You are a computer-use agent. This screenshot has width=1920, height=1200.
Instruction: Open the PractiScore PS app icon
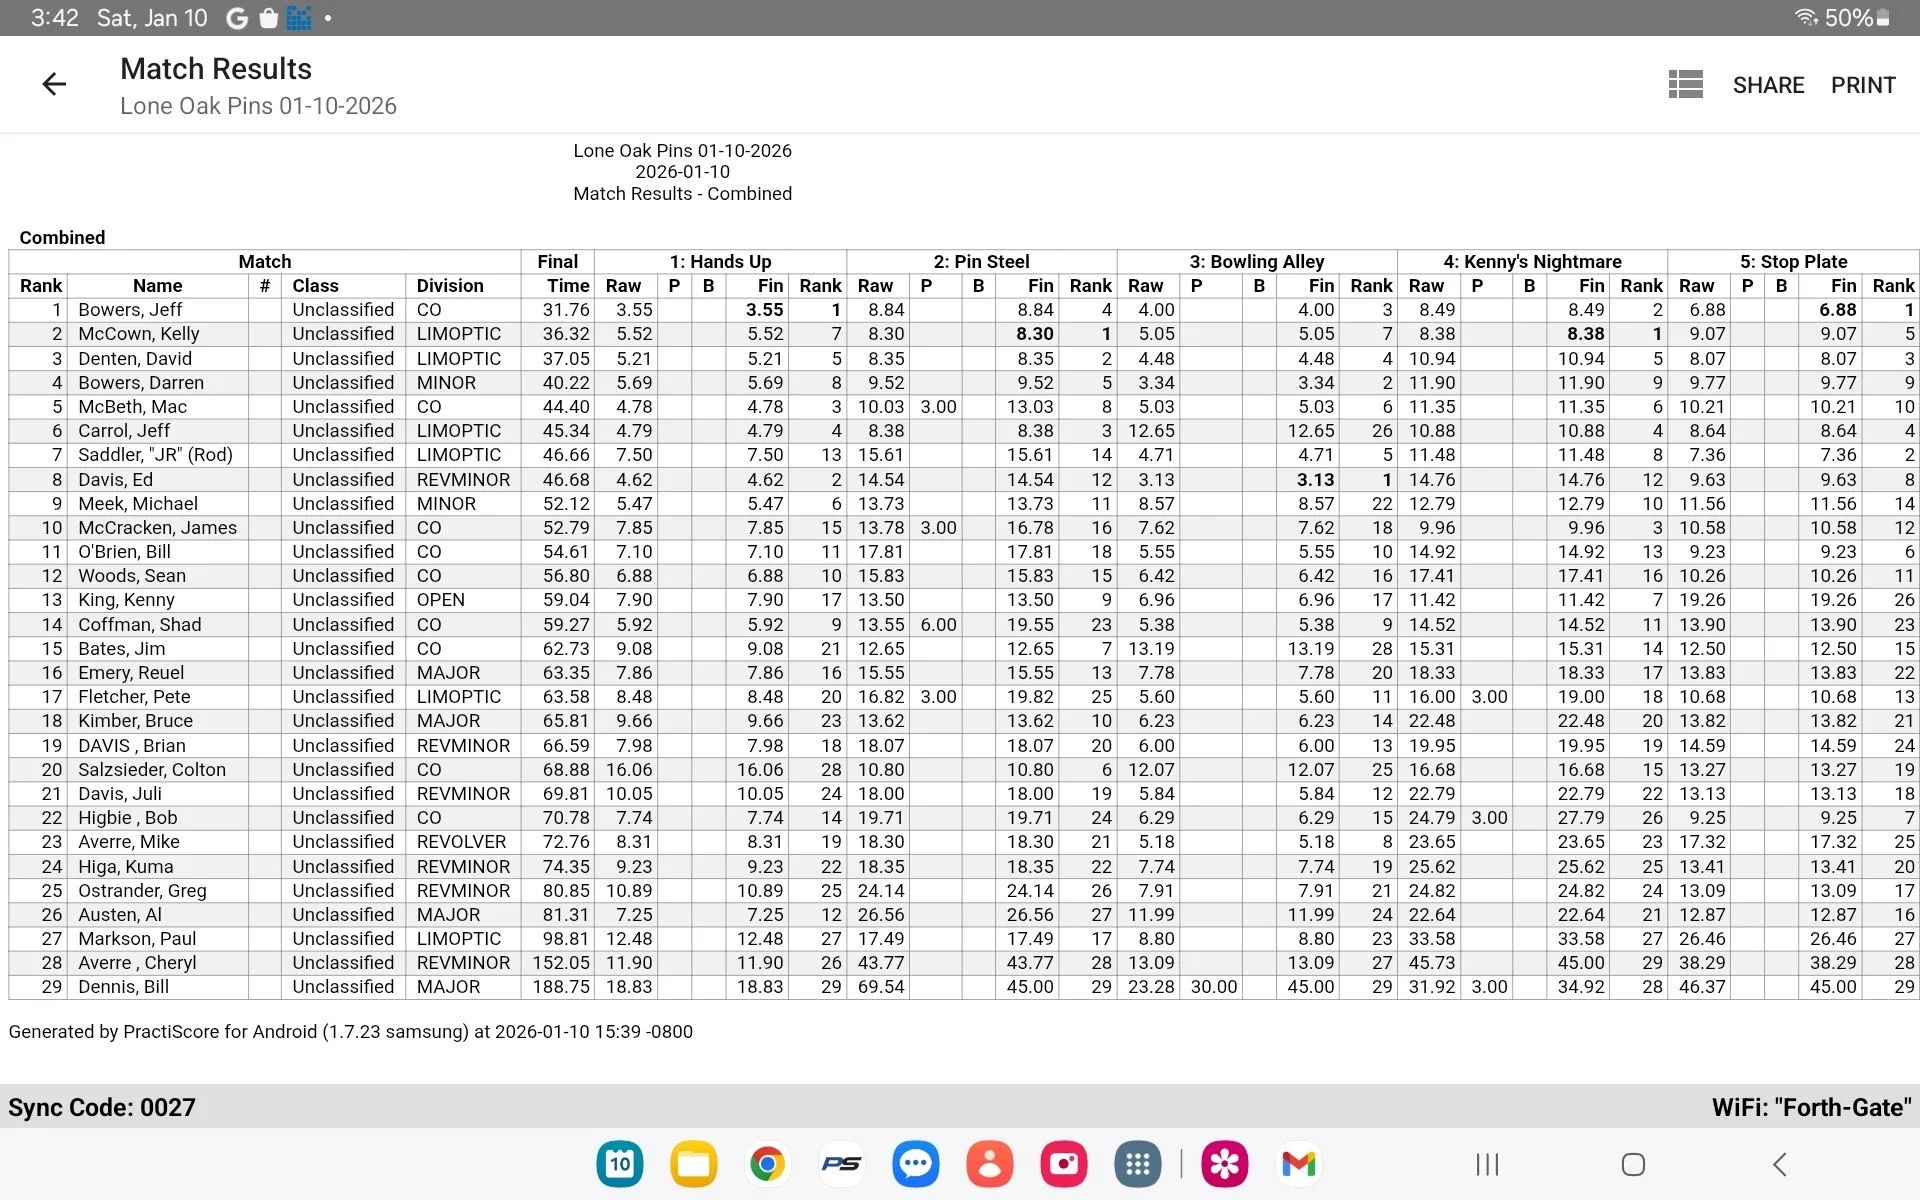click(841, 1164)
